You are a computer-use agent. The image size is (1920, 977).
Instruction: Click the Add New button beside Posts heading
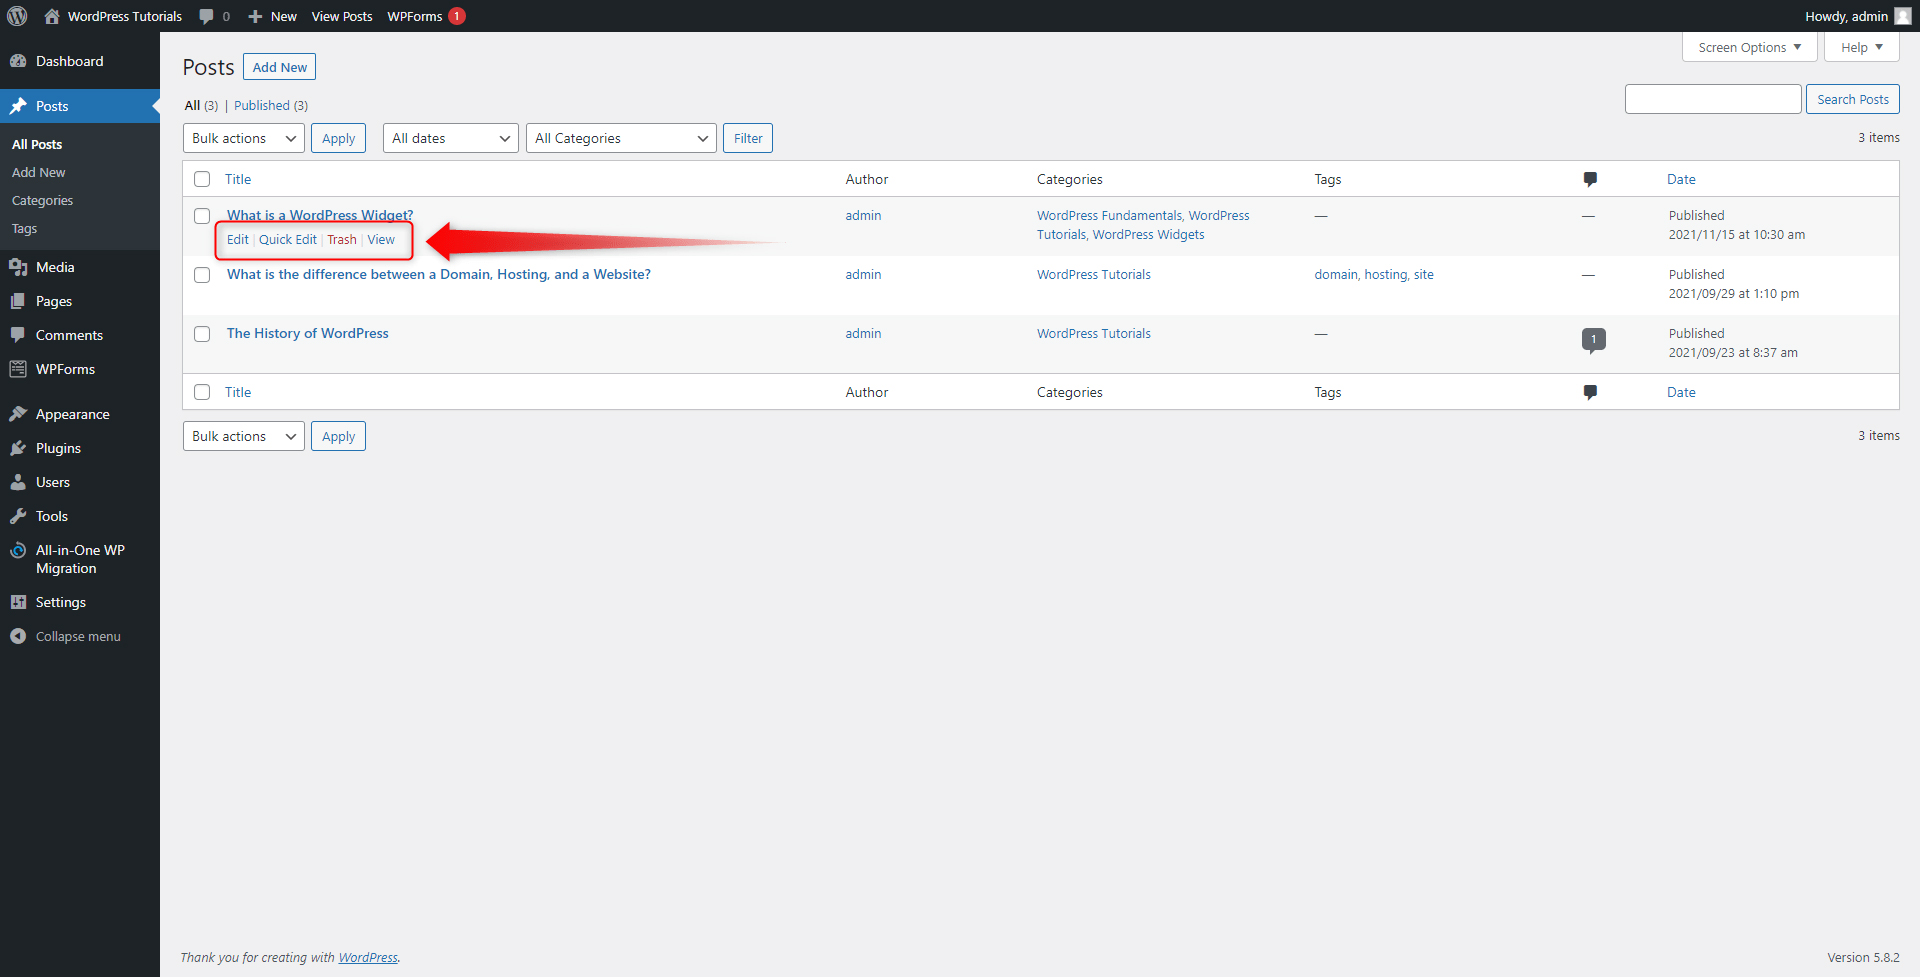coord(280,67)
